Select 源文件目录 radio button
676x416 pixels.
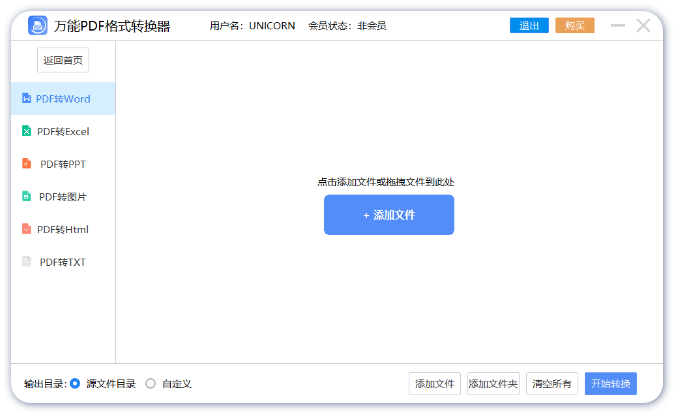click(x=75, y=383)
